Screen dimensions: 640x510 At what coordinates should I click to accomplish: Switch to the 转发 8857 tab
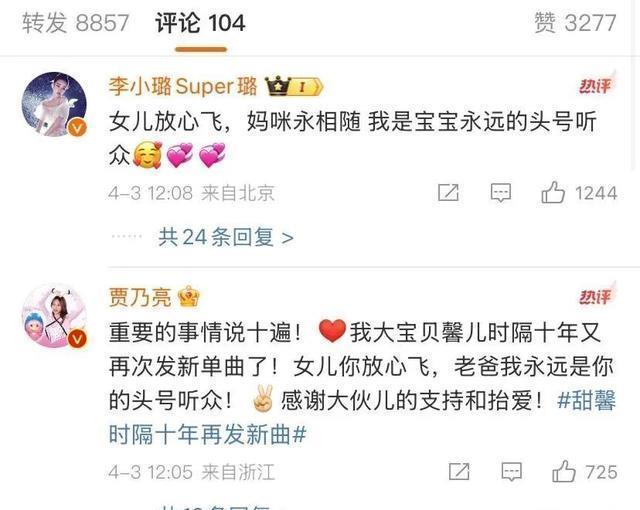click(76, 22)
